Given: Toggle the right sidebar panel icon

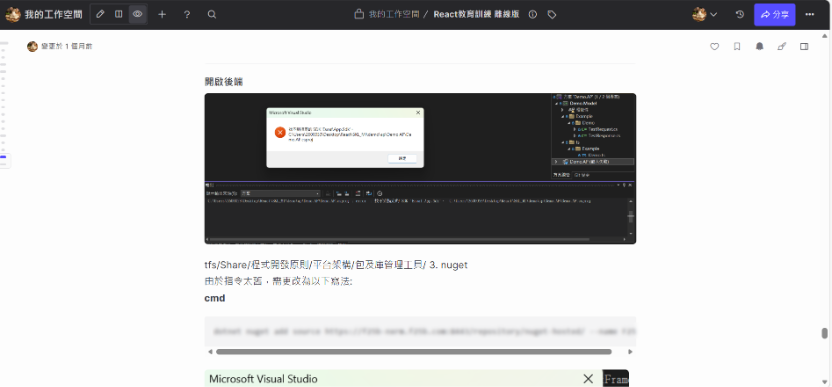Looking at the screenshot, I should pos(804,47).
